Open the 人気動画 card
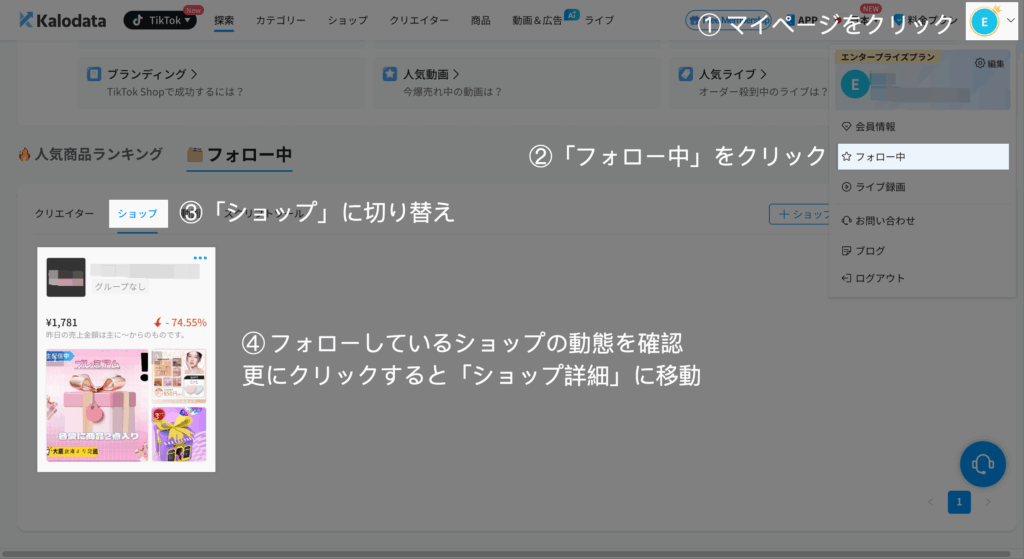Screen dimensions: 1024x559 pyautogui.click(x=517, y=82)
